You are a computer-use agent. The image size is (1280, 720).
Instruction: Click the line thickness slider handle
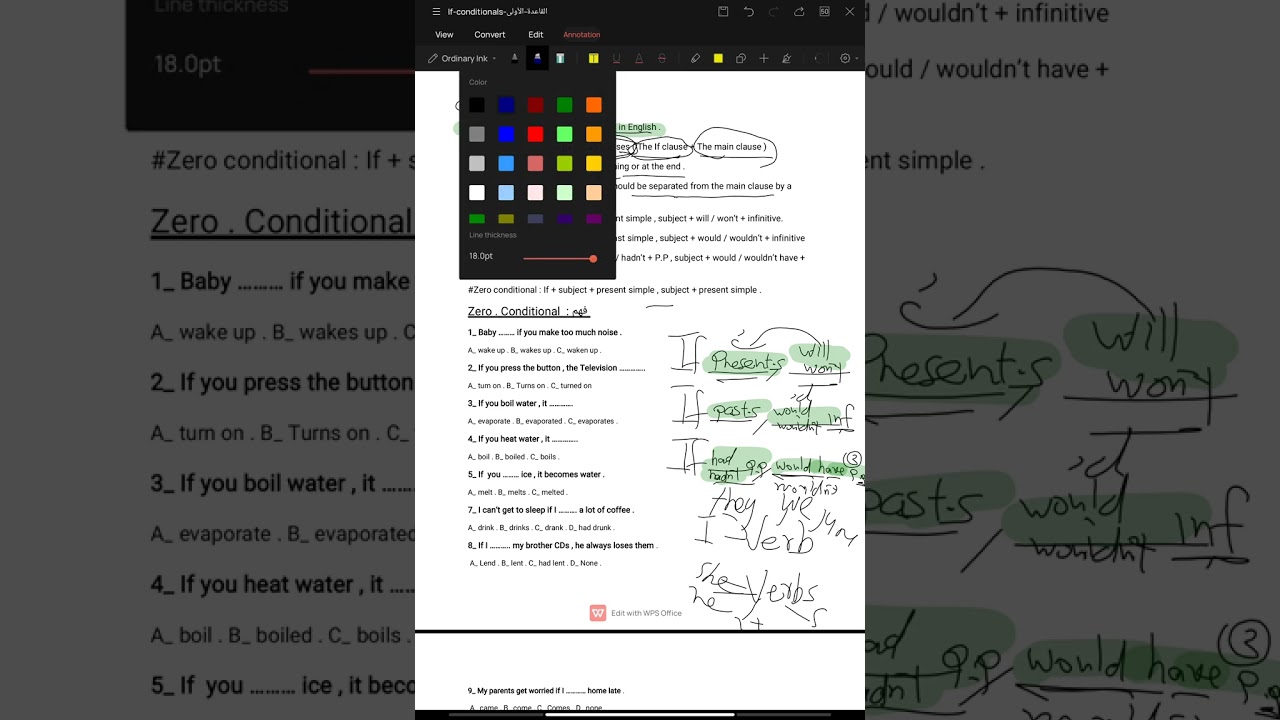tap(593, 259)
